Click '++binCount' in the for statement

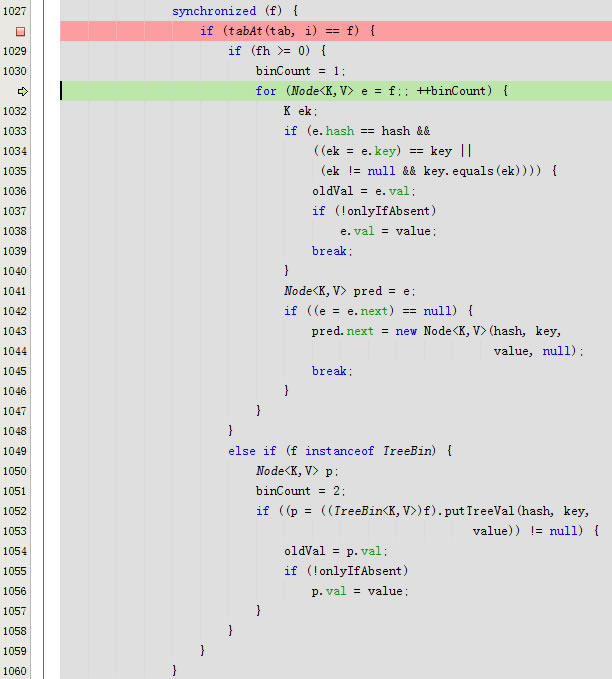coord(451,91)
